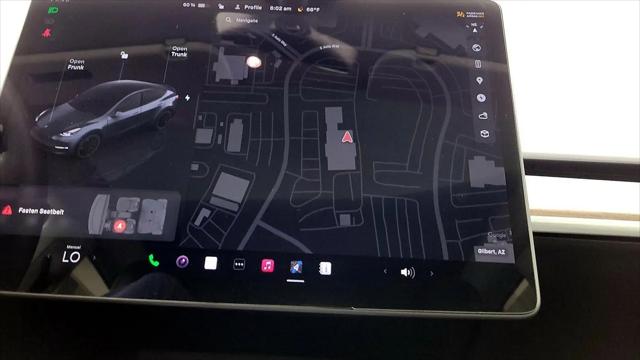This screenshot has width=640, height=360.
Task: Open the Profile menu
Action: click(x=248, y=7)
